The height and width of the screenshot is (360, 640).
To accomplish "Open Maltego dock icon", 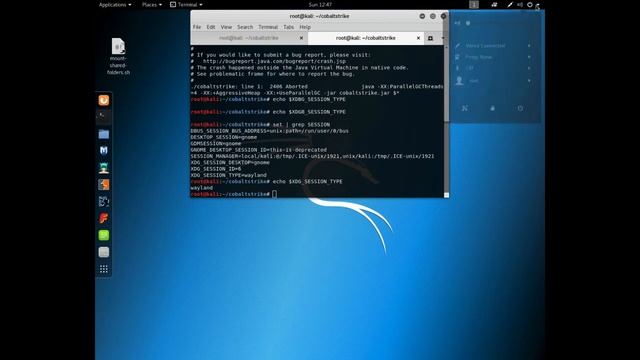I will point(104,201).
